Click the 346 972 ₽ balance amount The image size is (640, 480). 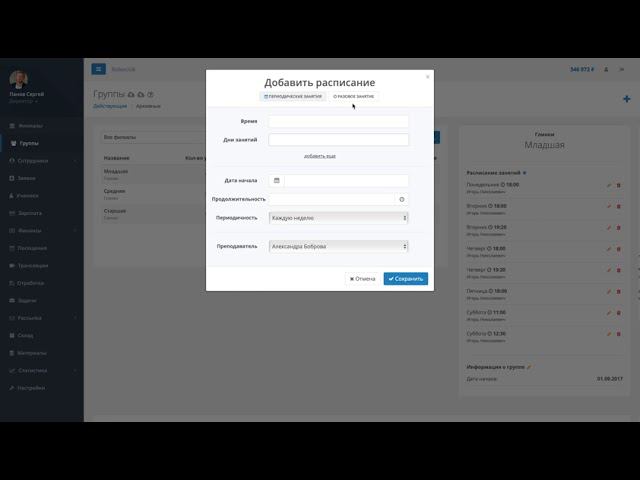pyautogui.click(x=582, y=69)
